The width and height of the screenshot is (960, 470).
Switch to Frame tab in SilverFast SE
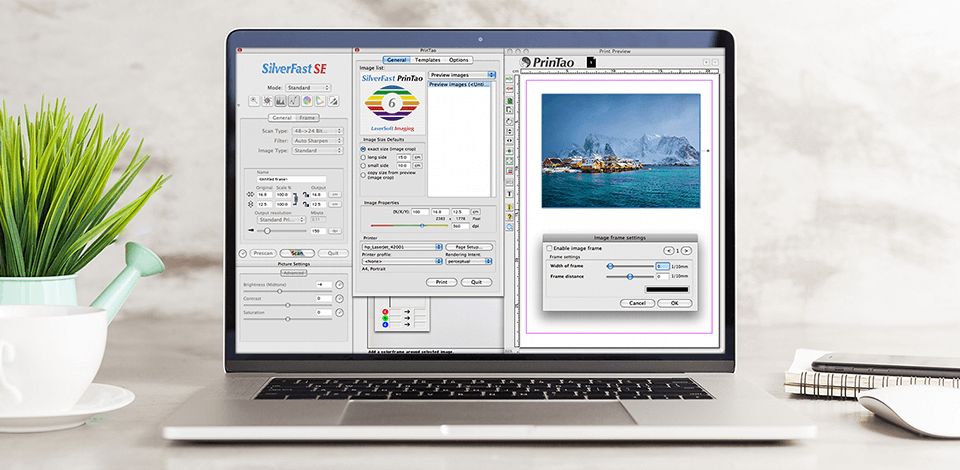(307, 118)
